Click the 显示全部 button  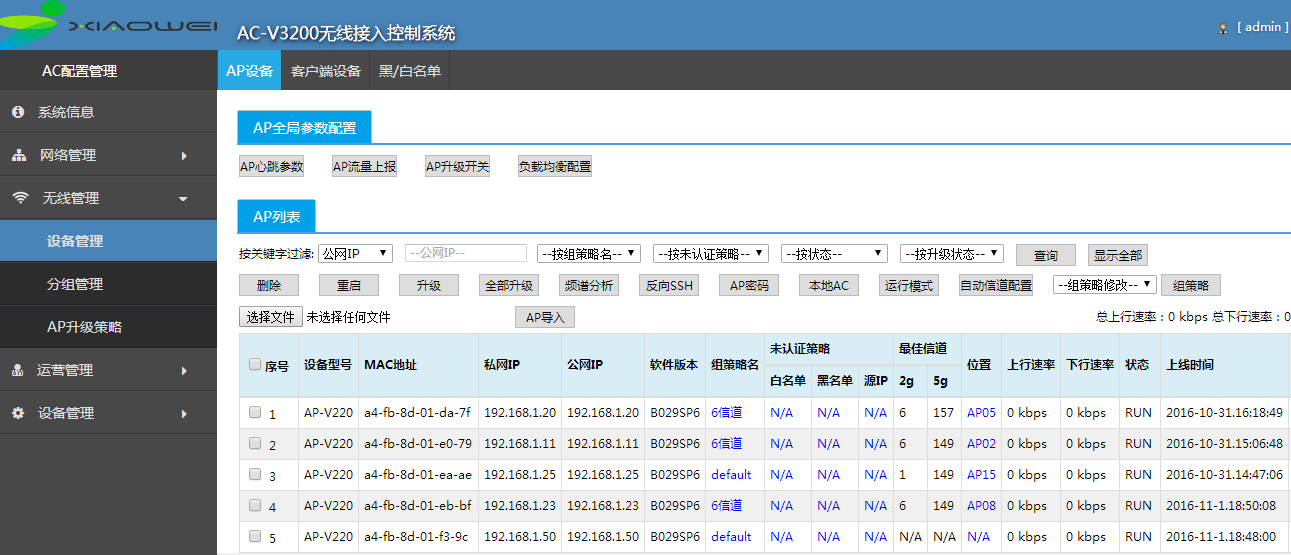pos(1117,255)
